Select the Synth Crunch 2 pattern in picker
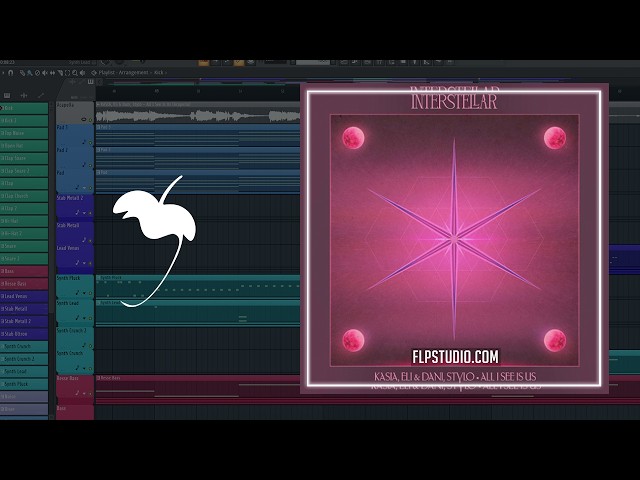The height and width of the screenshot is (480, 640). (x=24, y=359)
